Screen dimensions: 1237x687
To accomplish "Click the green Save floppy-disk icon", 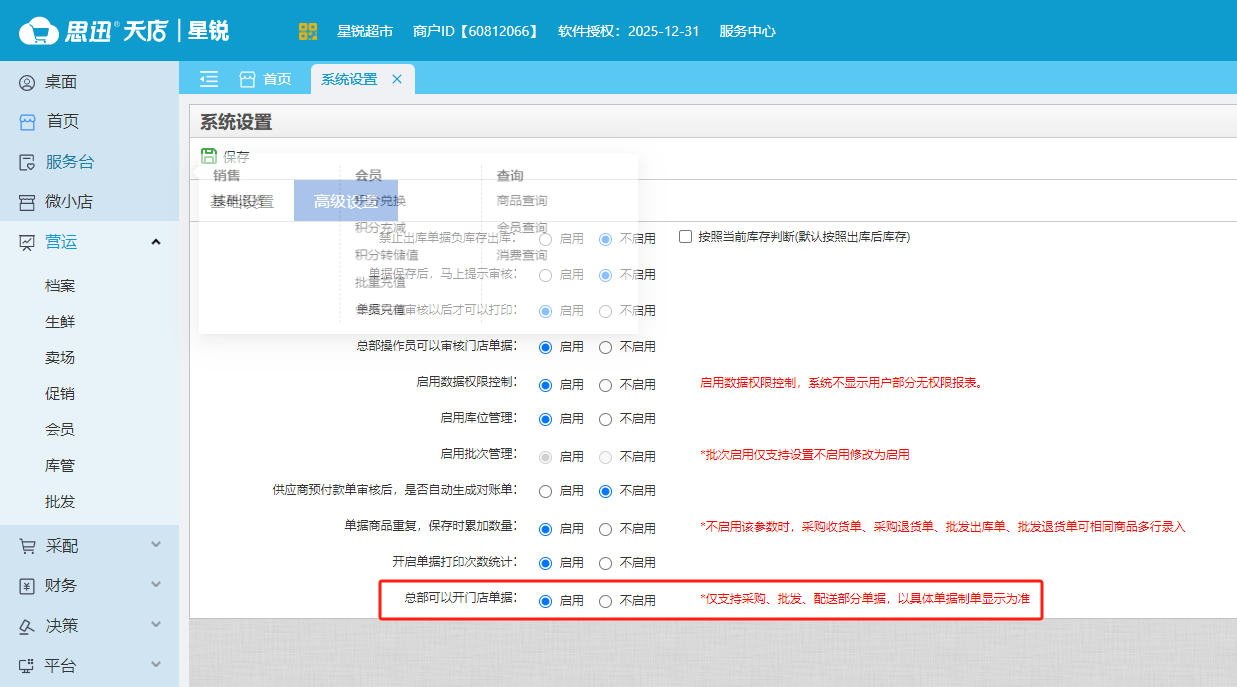I will [209, 156].
